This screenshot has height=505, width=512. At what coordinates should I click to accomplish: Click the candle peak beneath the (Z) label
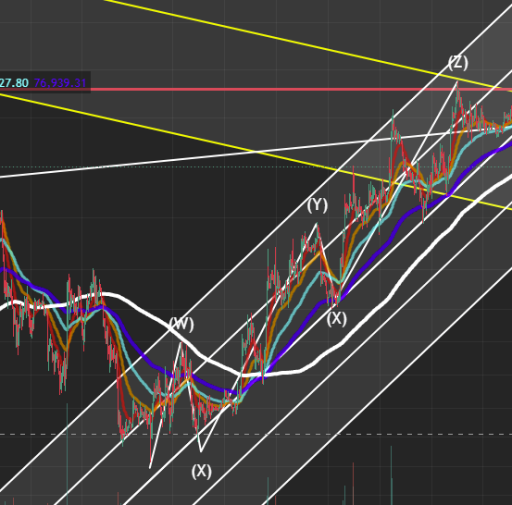457,84
